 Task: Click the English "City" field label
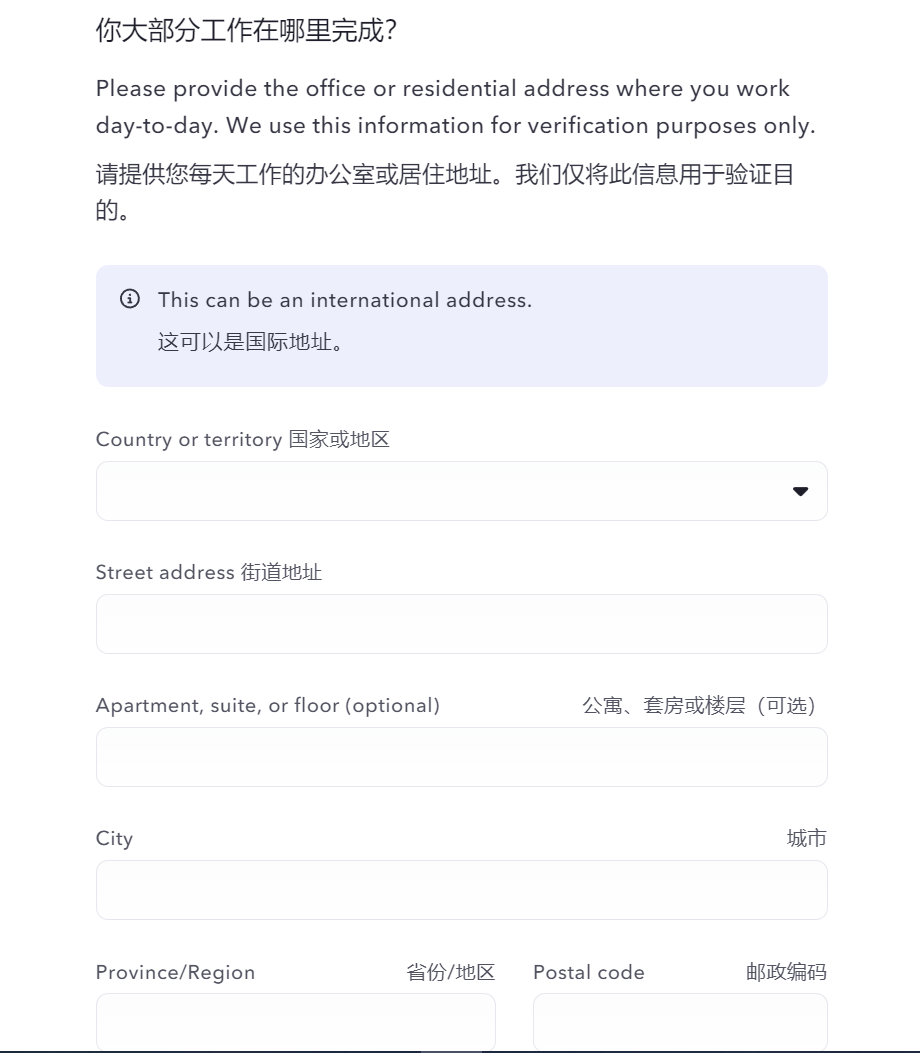click(x=114, y=839)
